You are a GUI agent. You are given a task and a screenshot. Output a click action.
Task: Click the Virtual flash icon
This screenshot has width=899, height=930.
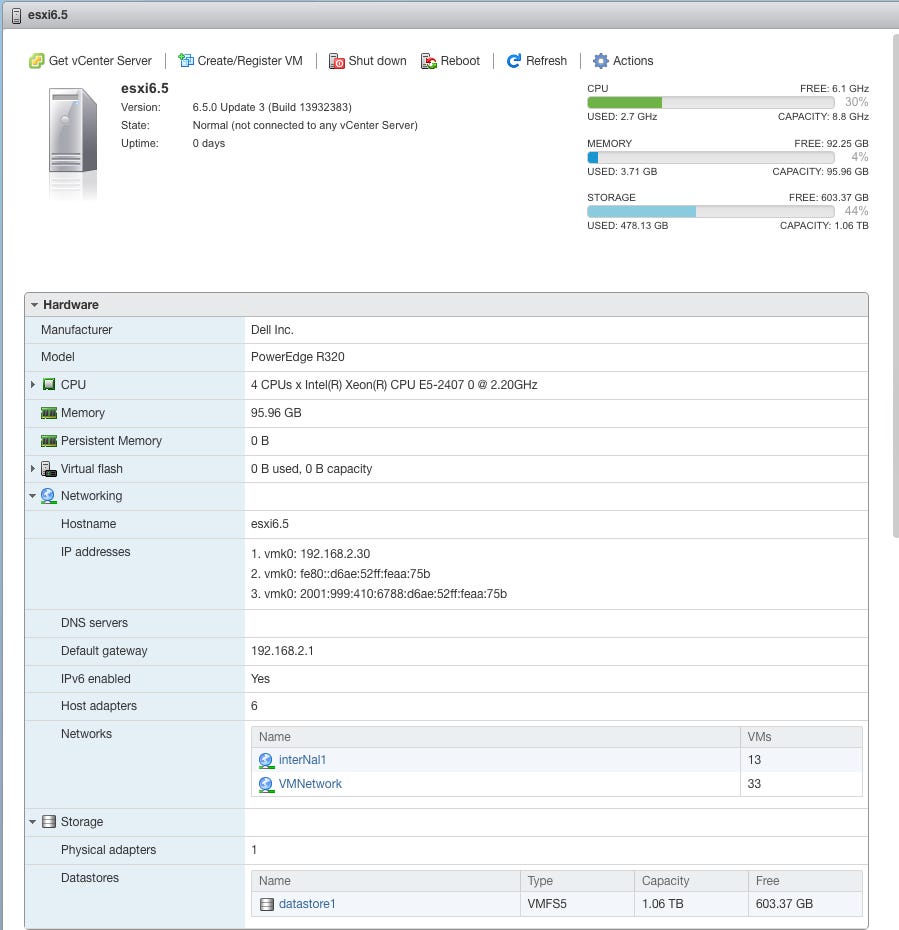[49, 469]
